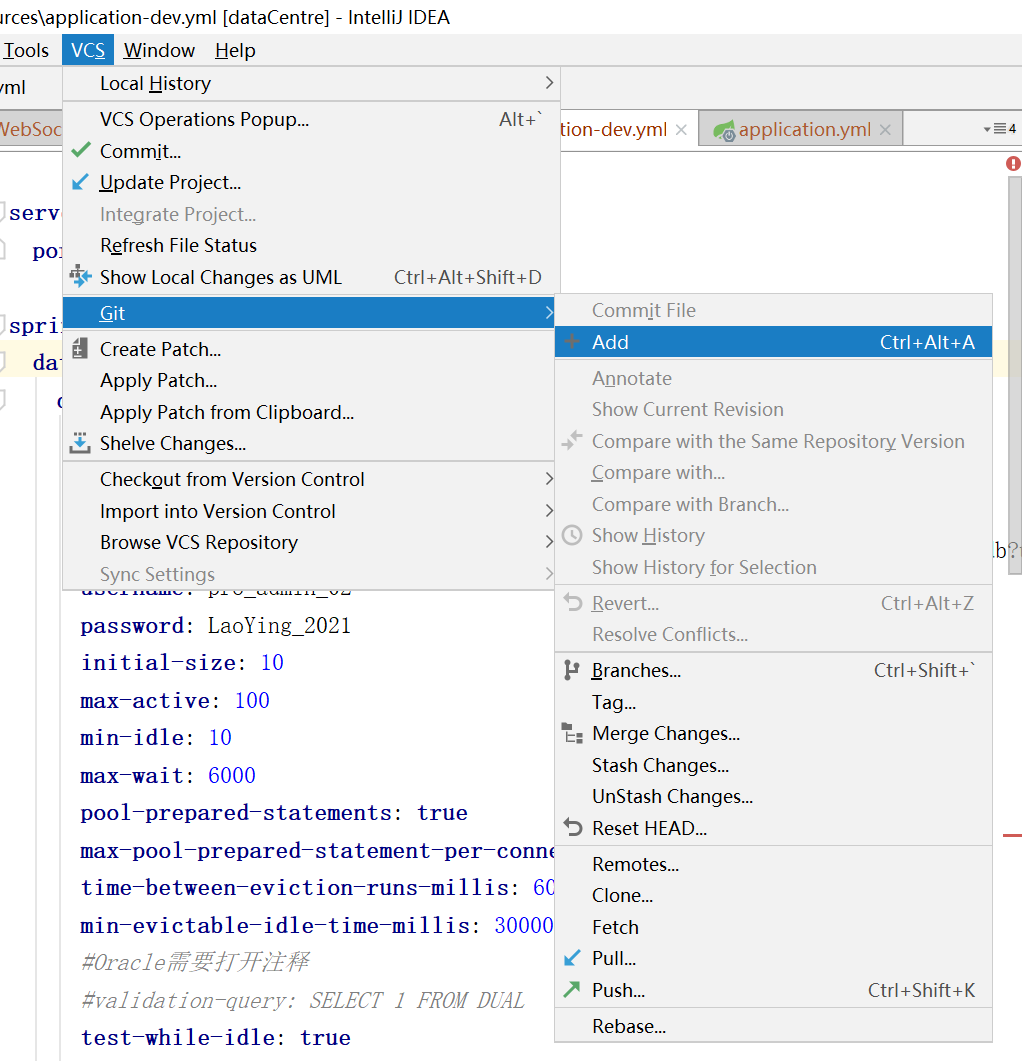Expand the Git submenu arrow
Image resolution: width=1022 pixels, height=1061 pixels.
tap(549, 313)
